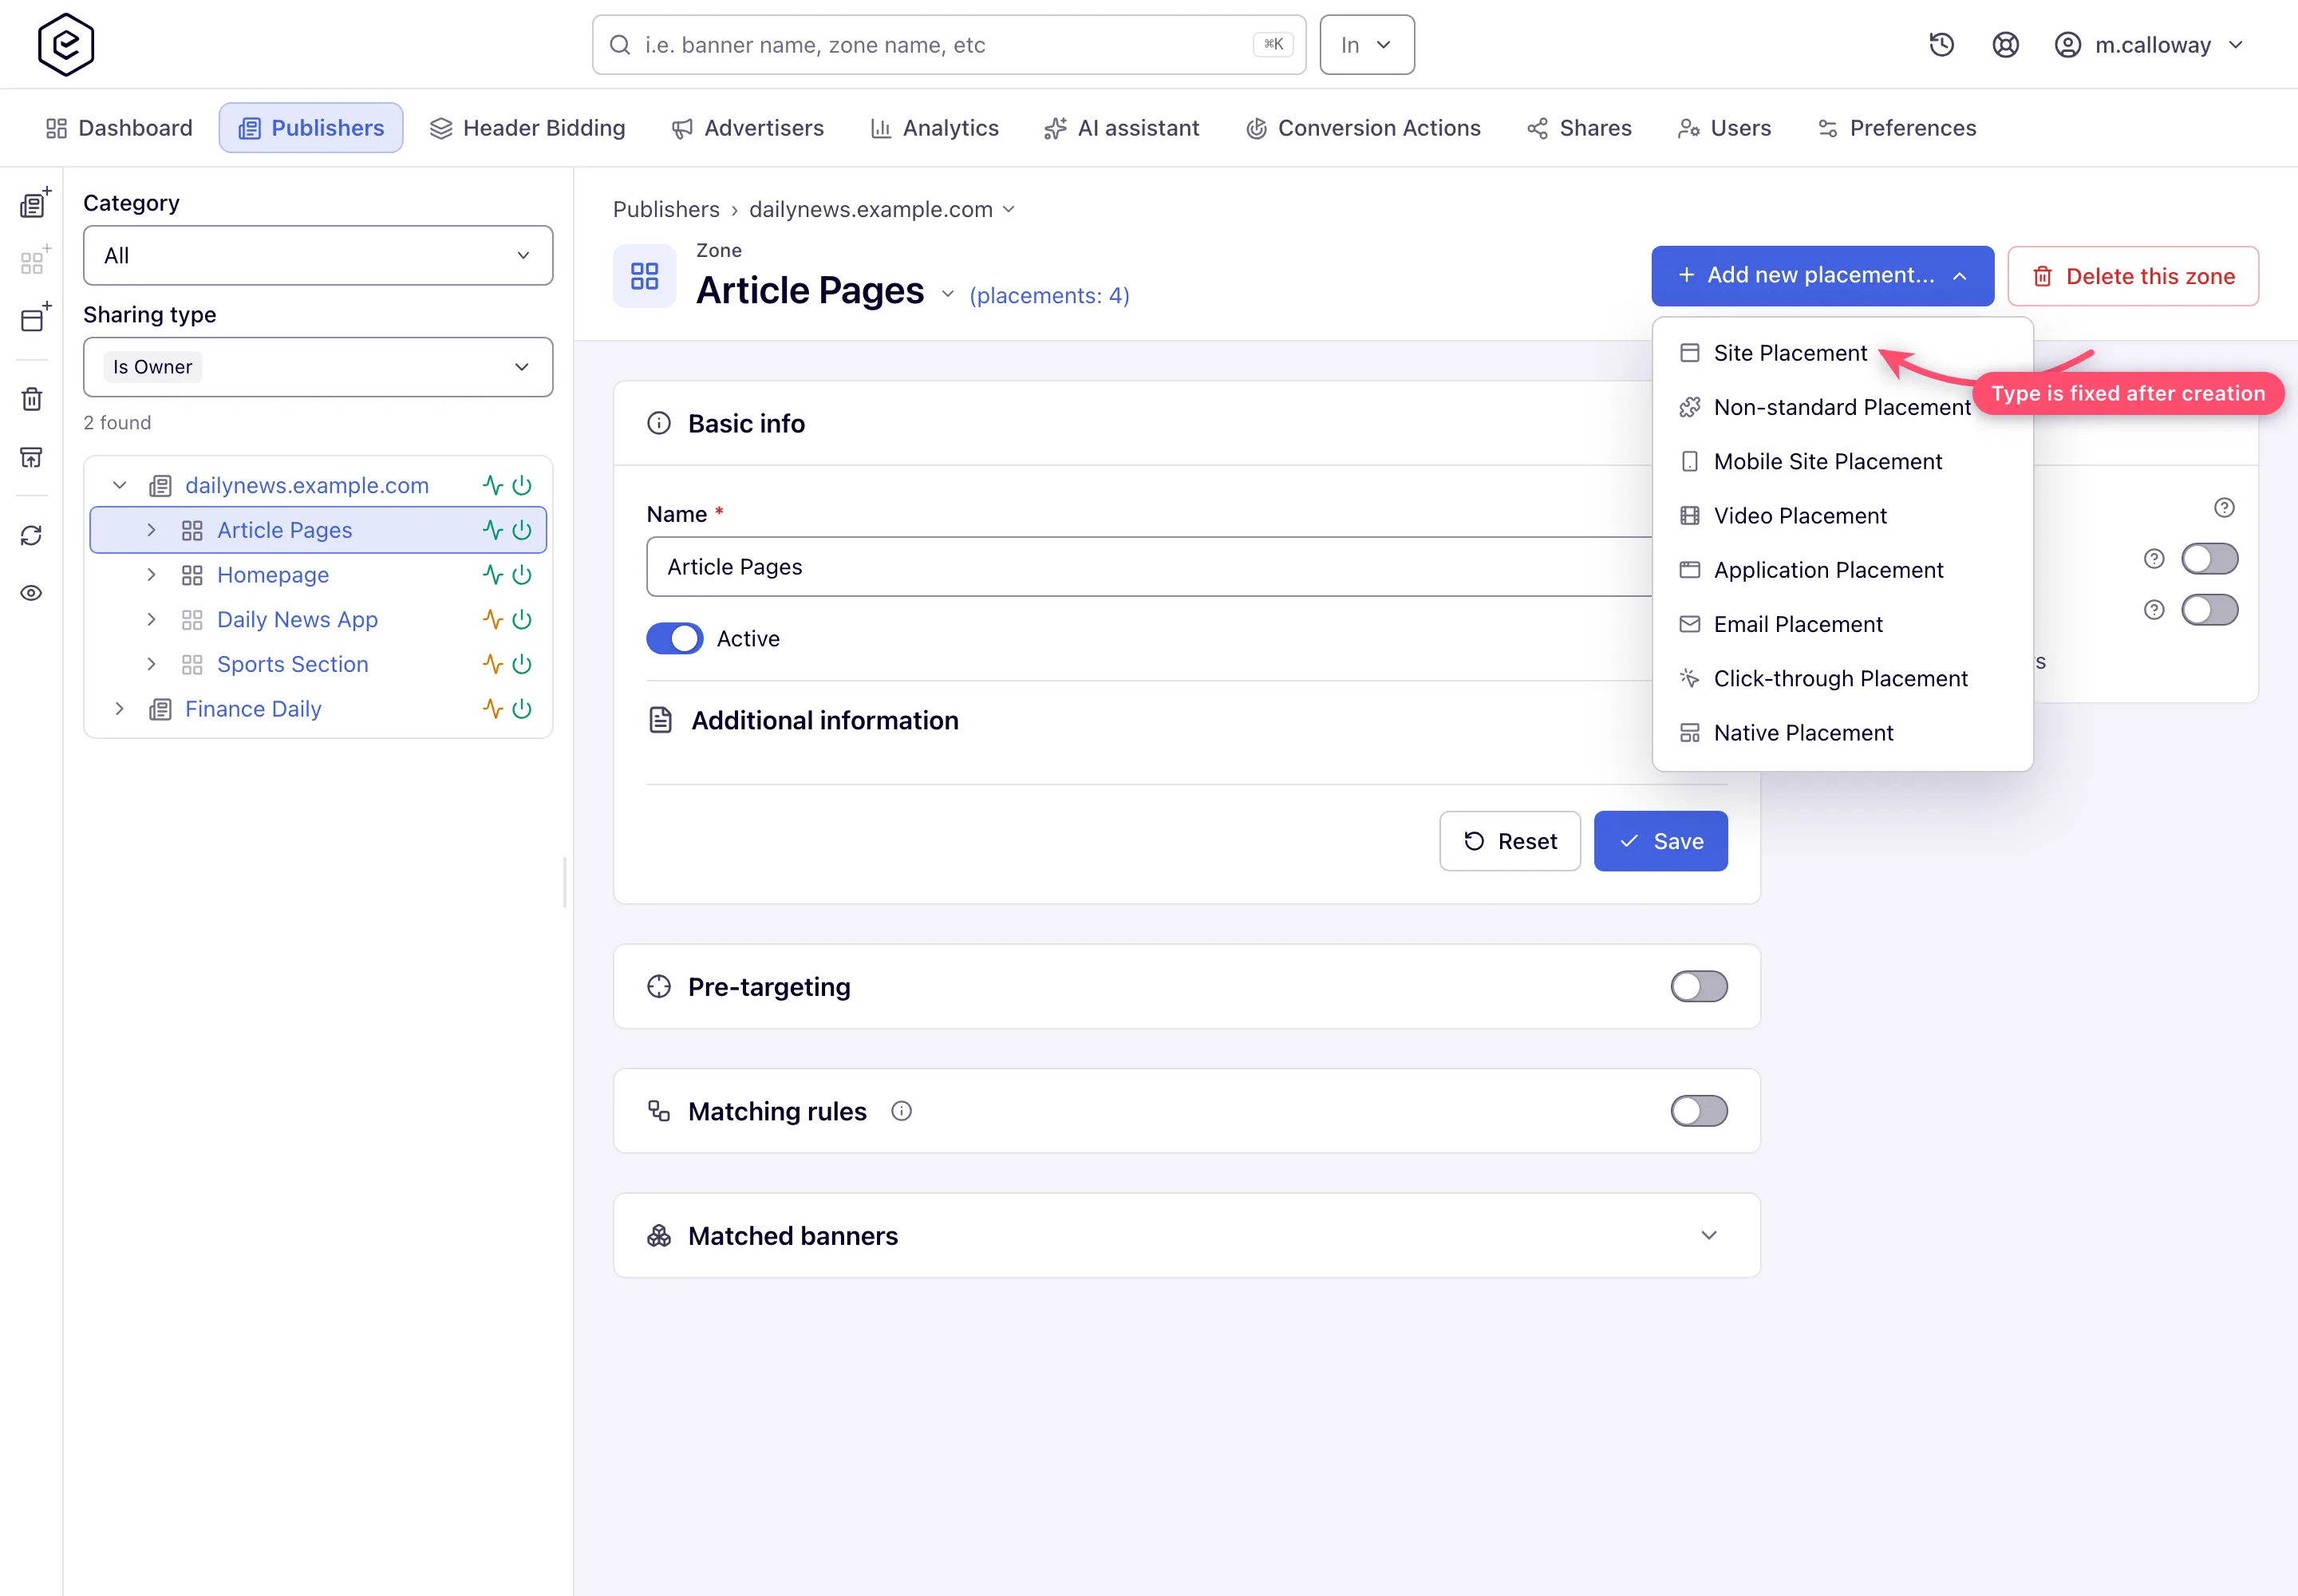Click the Homepage zone activity pulse icon

(492, 575)
